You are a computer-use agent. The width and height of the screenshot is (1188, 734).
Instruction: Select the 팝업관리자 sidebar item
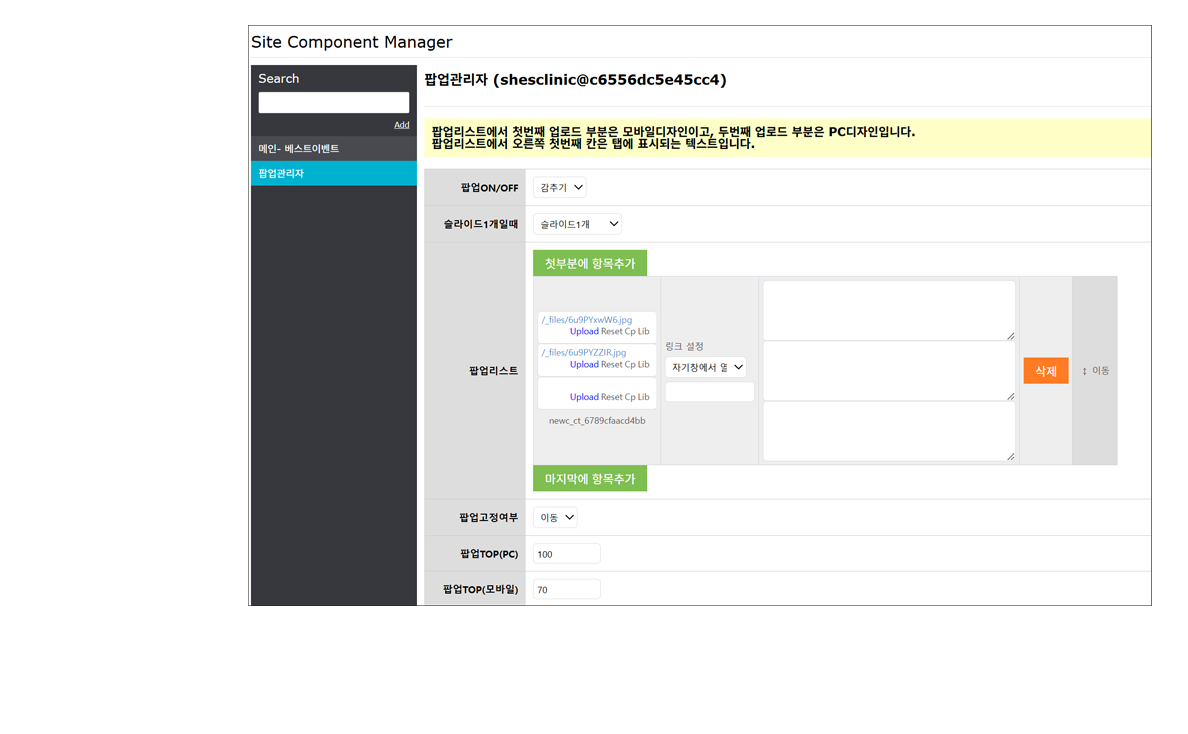coord(333,173)
